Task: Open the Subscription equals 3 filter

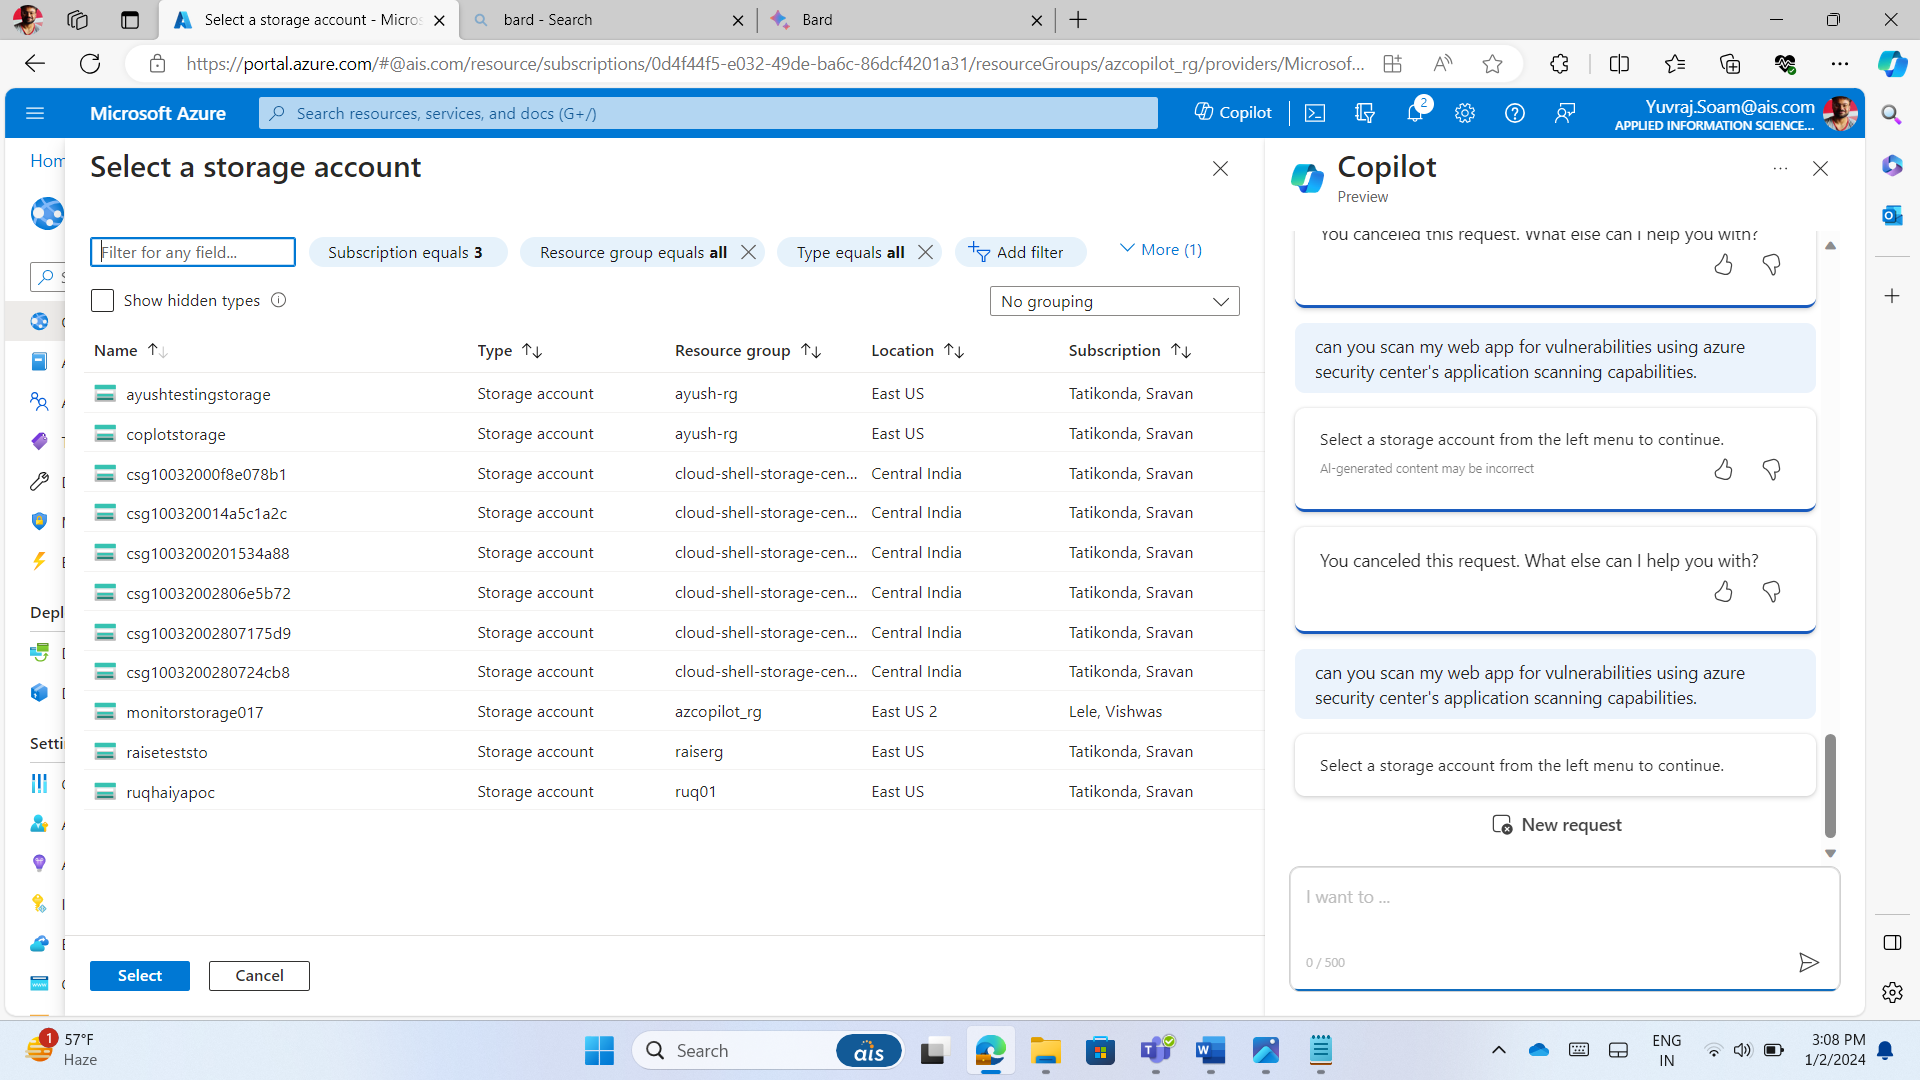Action: 407,252
